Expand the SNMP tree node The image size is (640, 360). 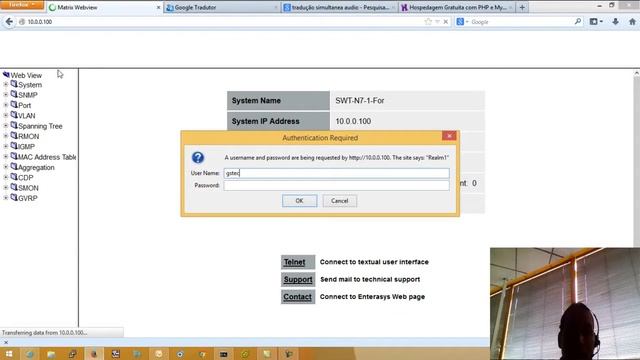(6, 95)
